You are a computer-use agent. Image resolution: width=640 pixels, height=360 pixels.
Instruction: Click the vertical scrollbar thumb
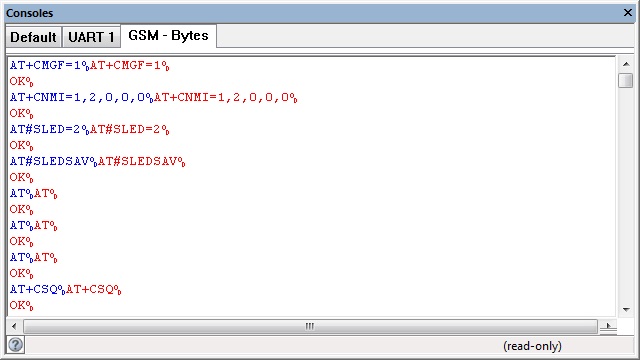tap(625, 80)
